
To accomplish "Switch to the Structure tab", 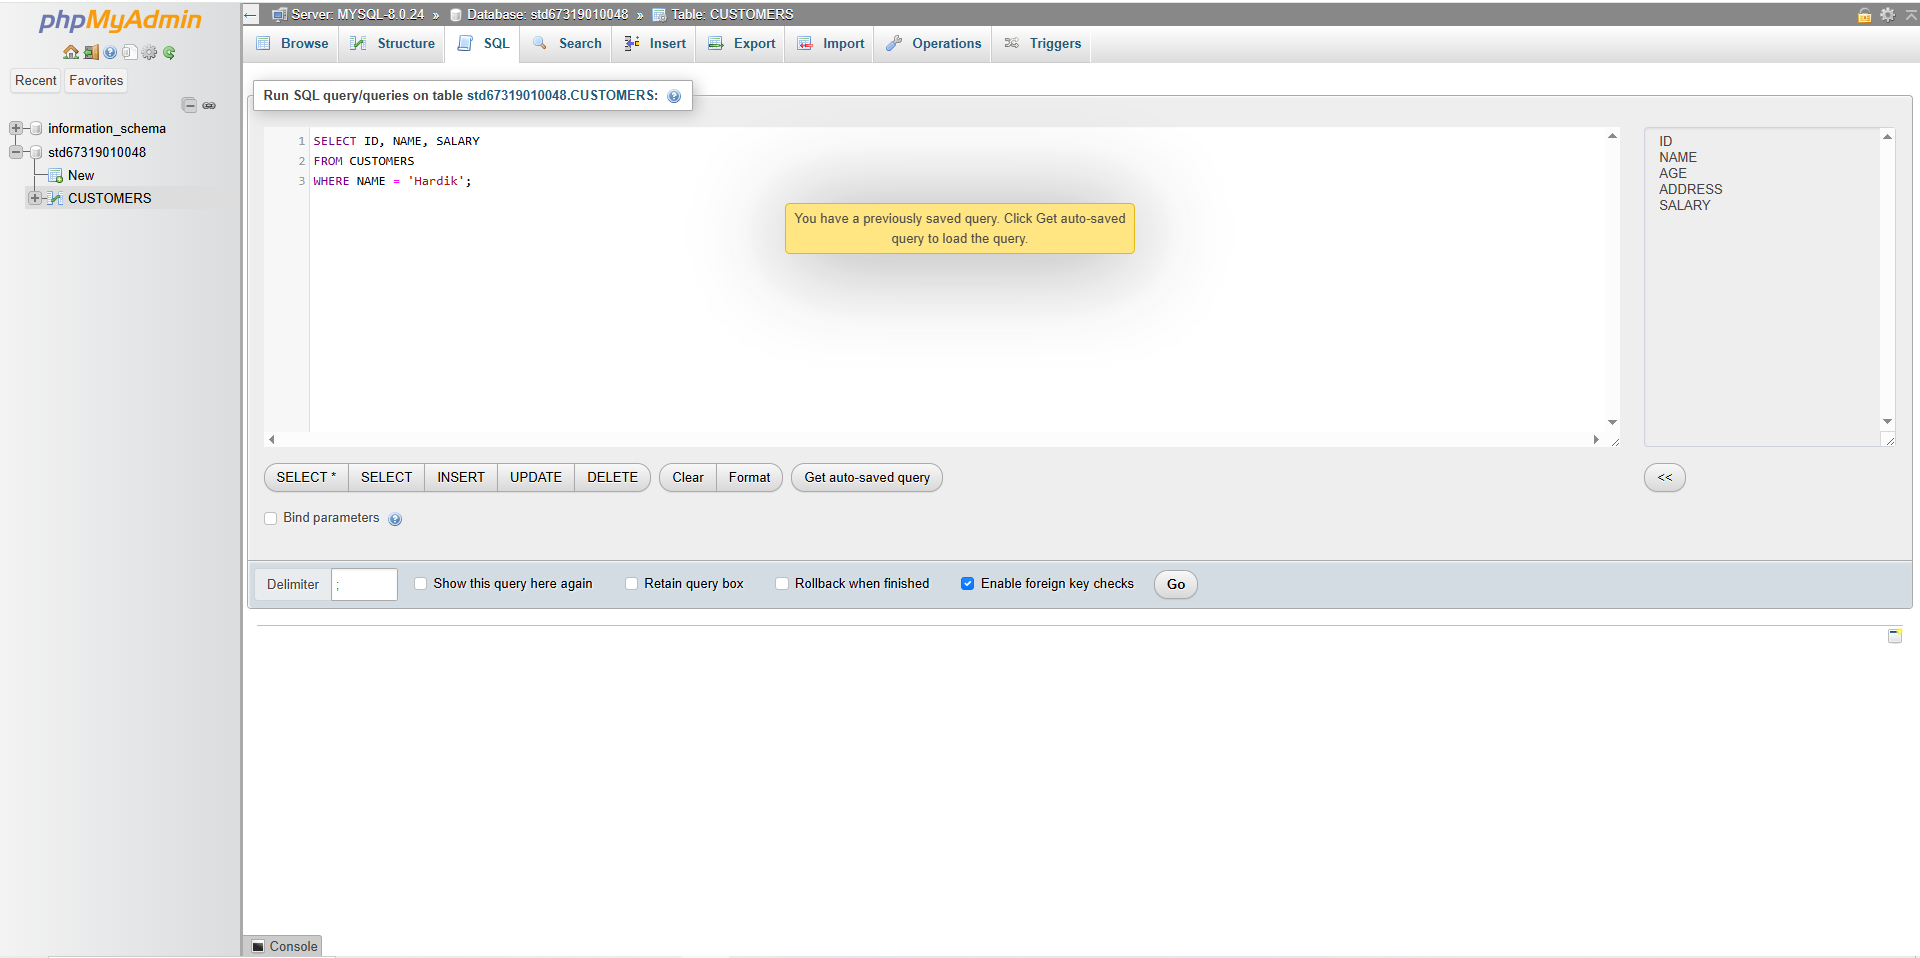I will (x=394, y=43).
